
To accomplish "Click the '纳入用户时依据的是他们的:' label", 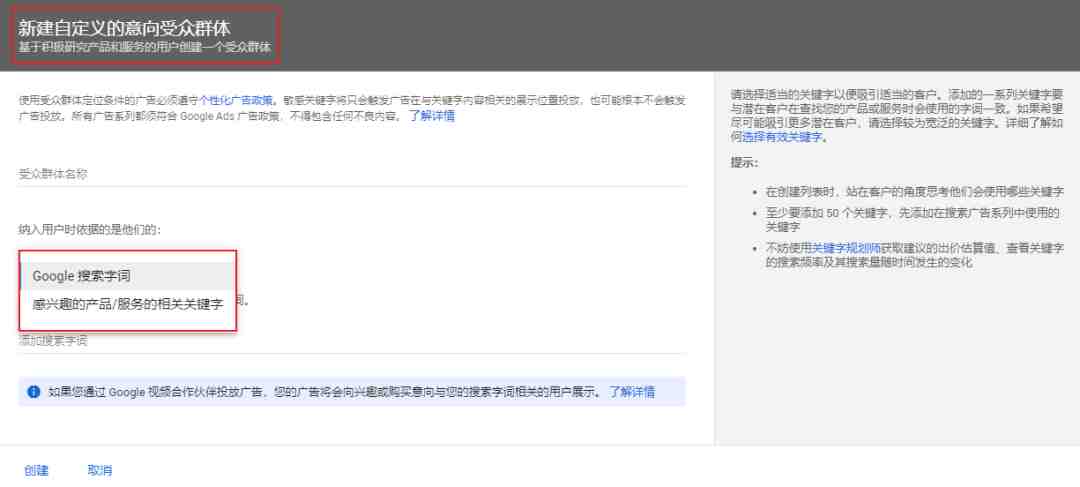I will click(x=90, y=229).
